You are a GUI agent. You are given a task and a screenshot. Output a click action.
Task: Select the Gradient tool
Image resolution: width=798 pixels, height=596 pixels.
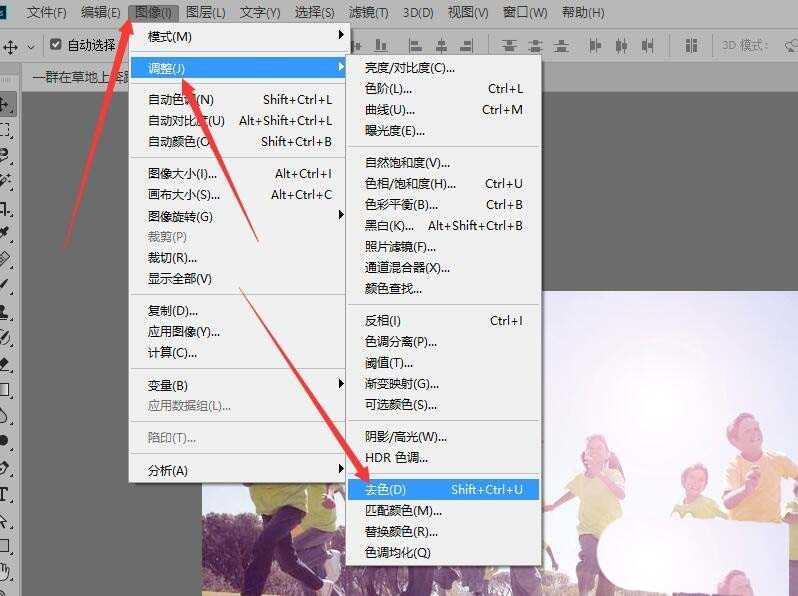click(x=5, y=390)
